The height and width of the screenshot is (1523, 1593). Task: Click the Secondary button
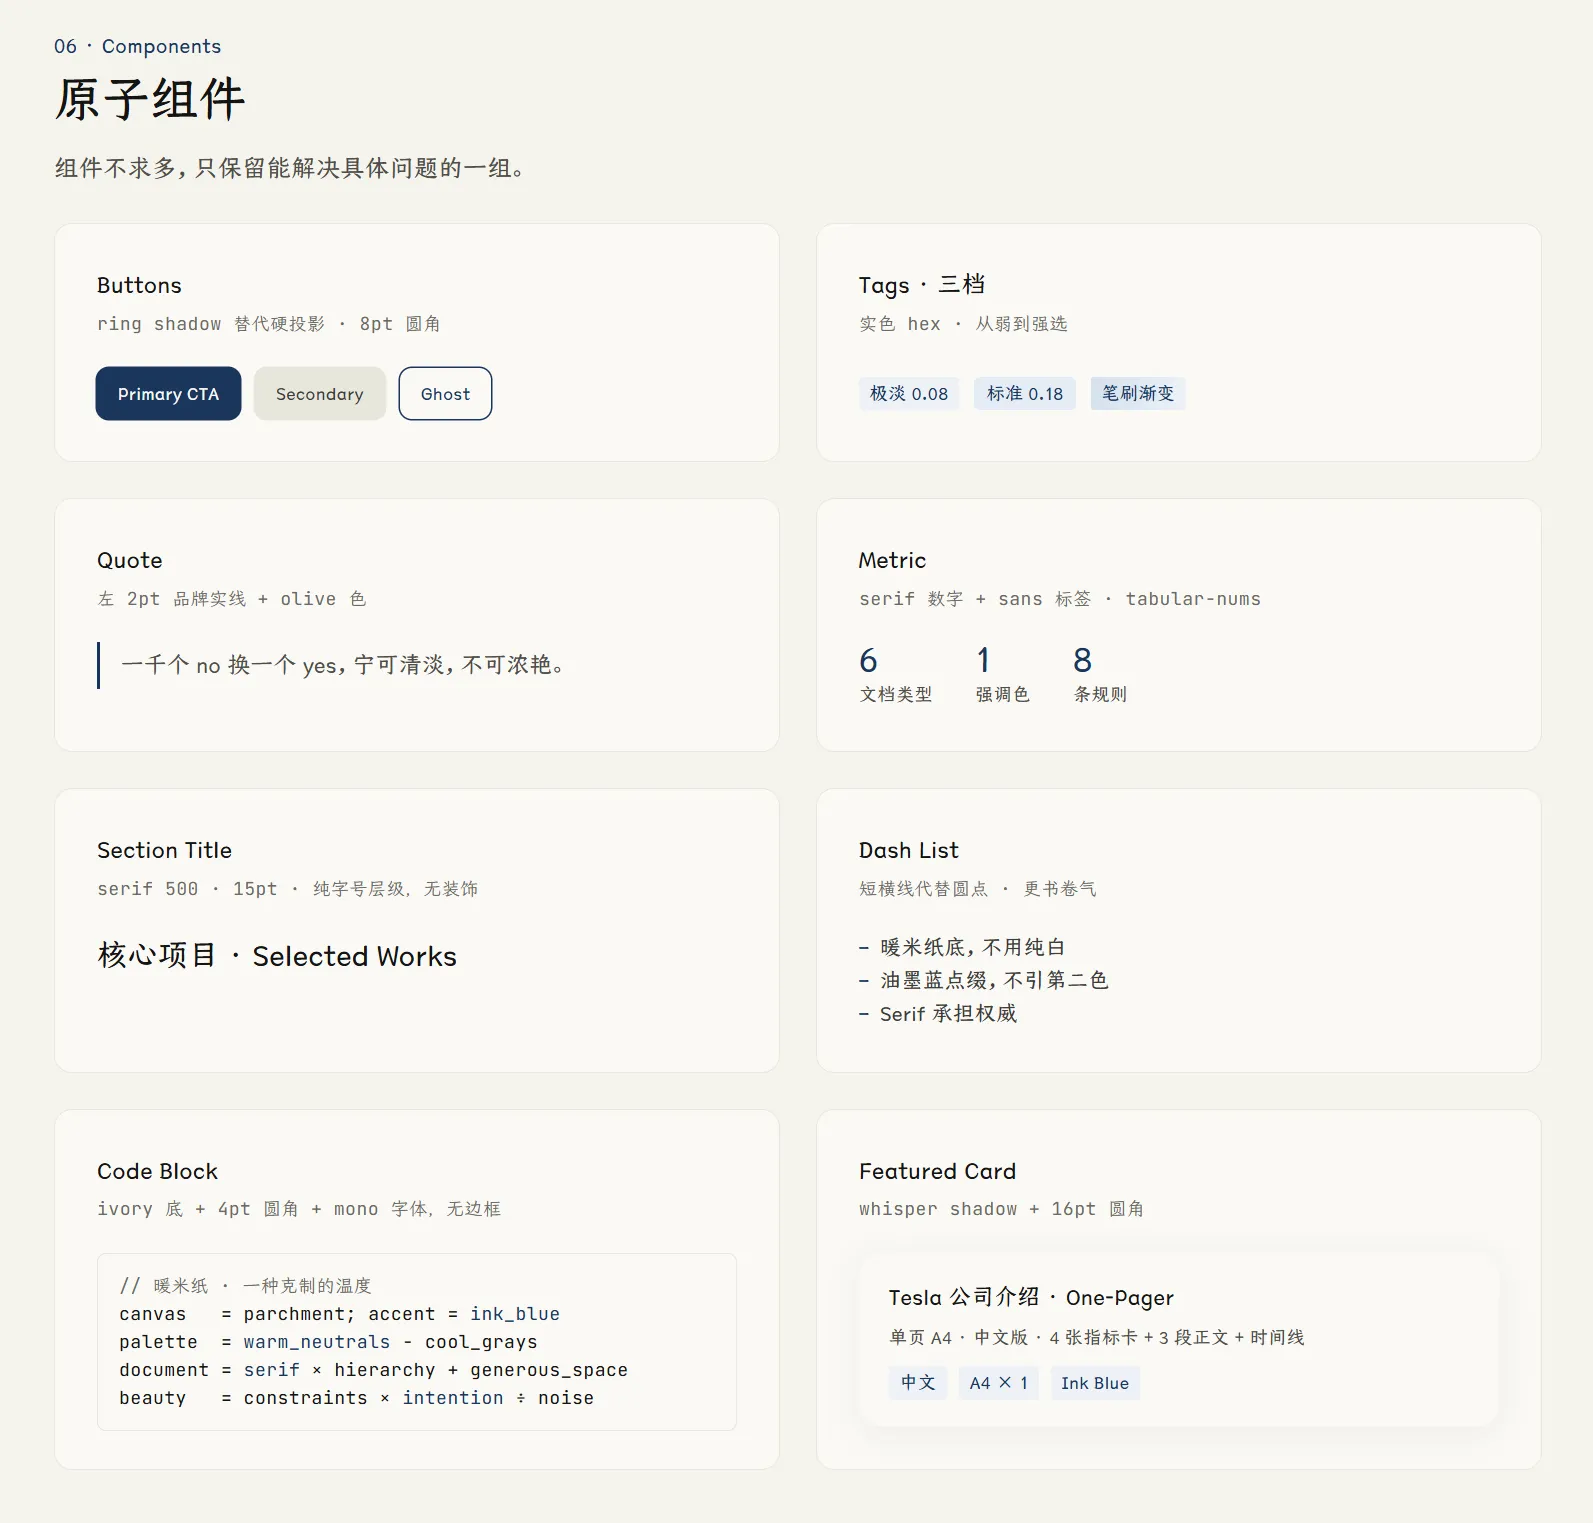coord(320,394)
